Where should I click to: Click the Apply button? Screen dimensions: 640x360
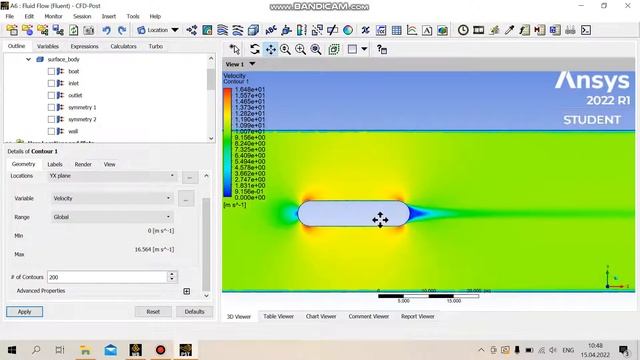click(x=24, y=312)
